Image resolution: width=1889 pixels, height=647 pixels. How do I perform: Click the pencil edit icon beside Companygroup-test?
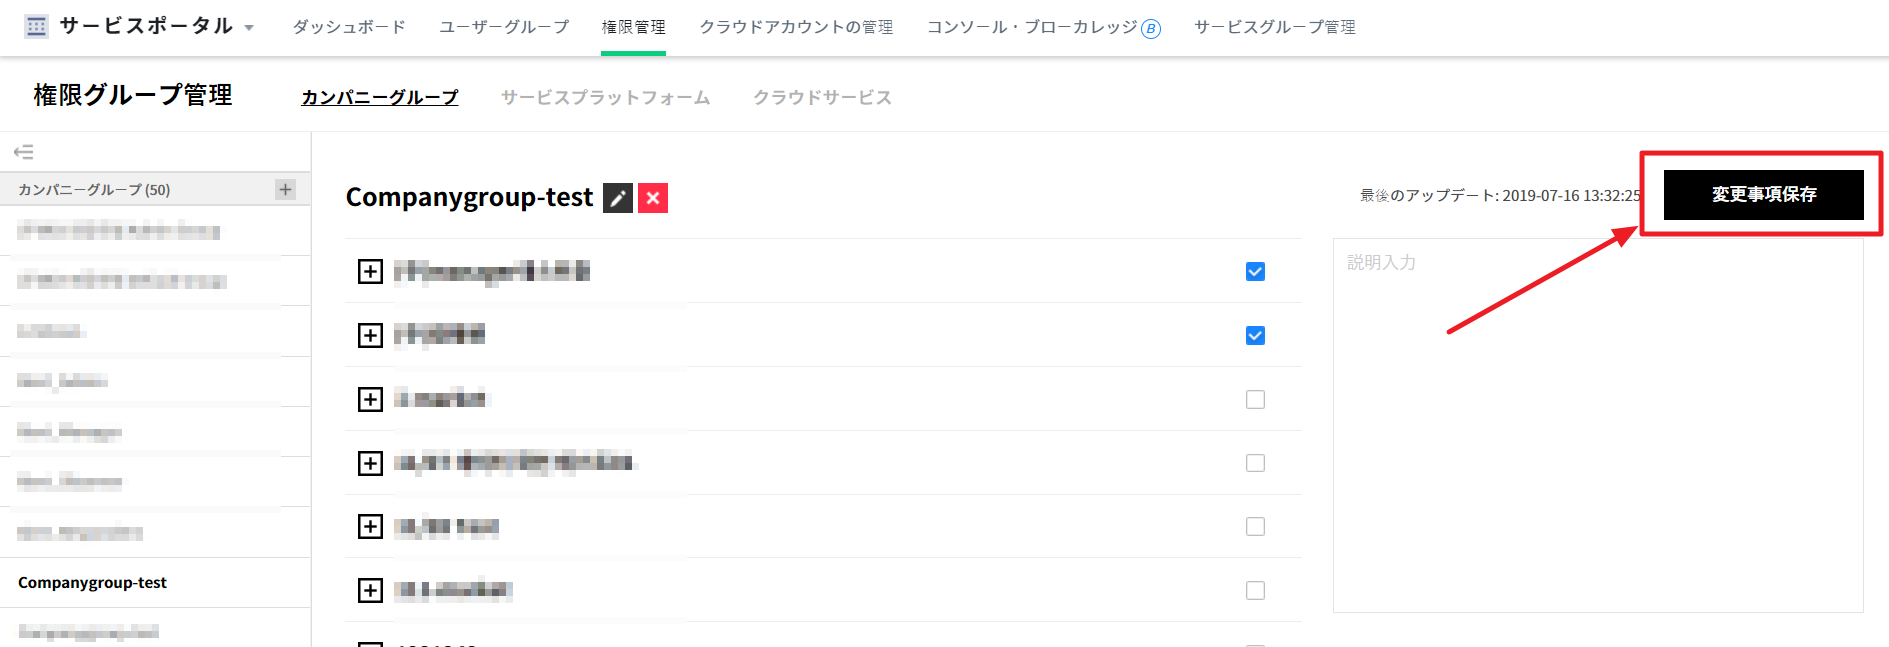pyautogui.click(x=618, y=198)
